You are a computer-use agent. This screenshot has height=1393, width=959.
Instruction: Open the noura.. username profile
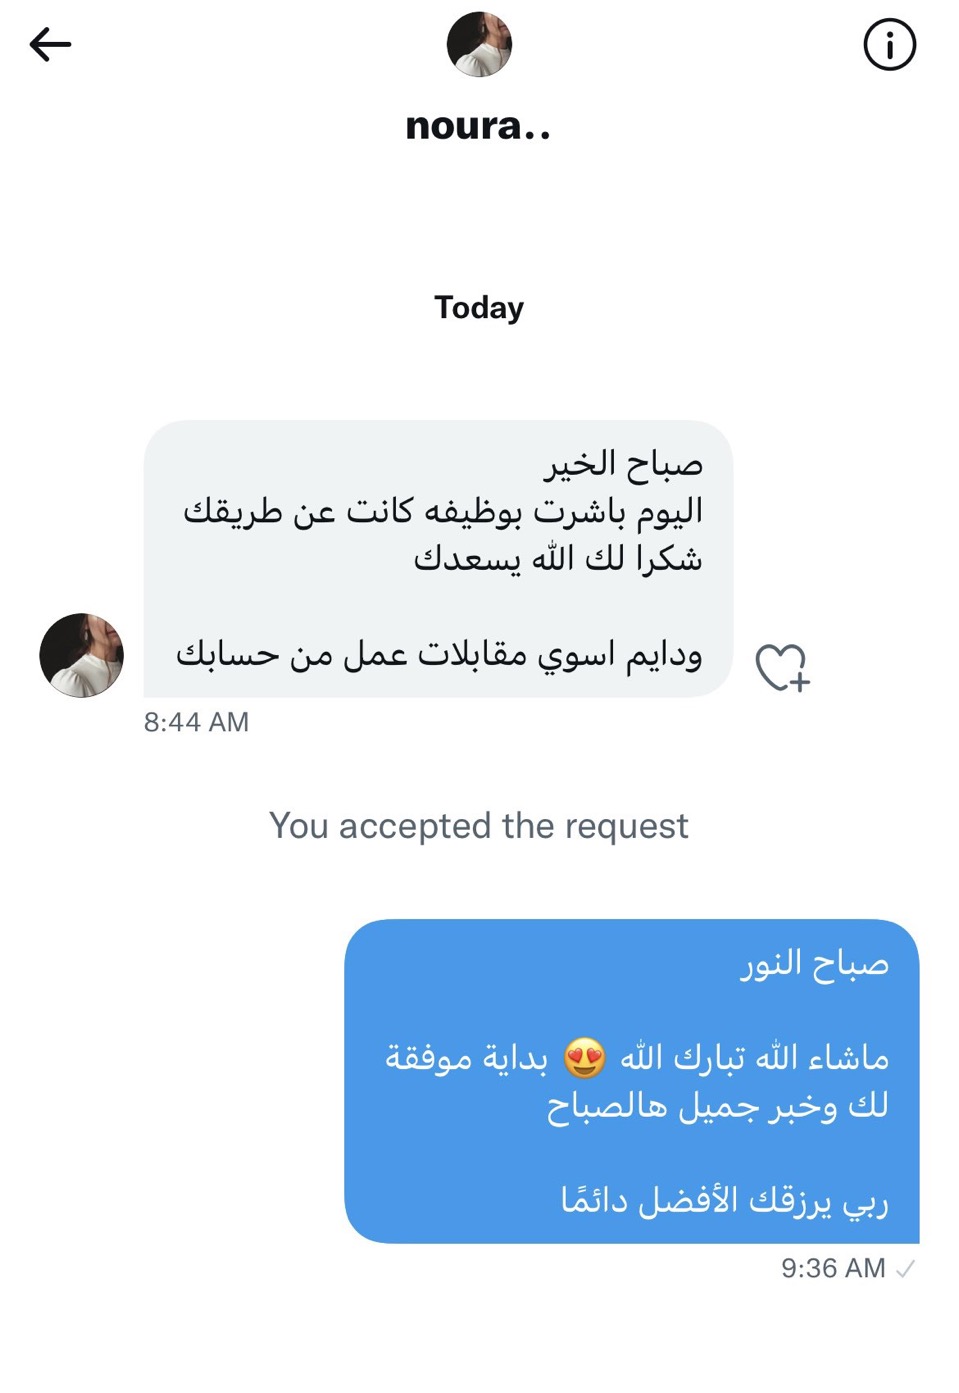pyautogui.click(x=478, y=126)
